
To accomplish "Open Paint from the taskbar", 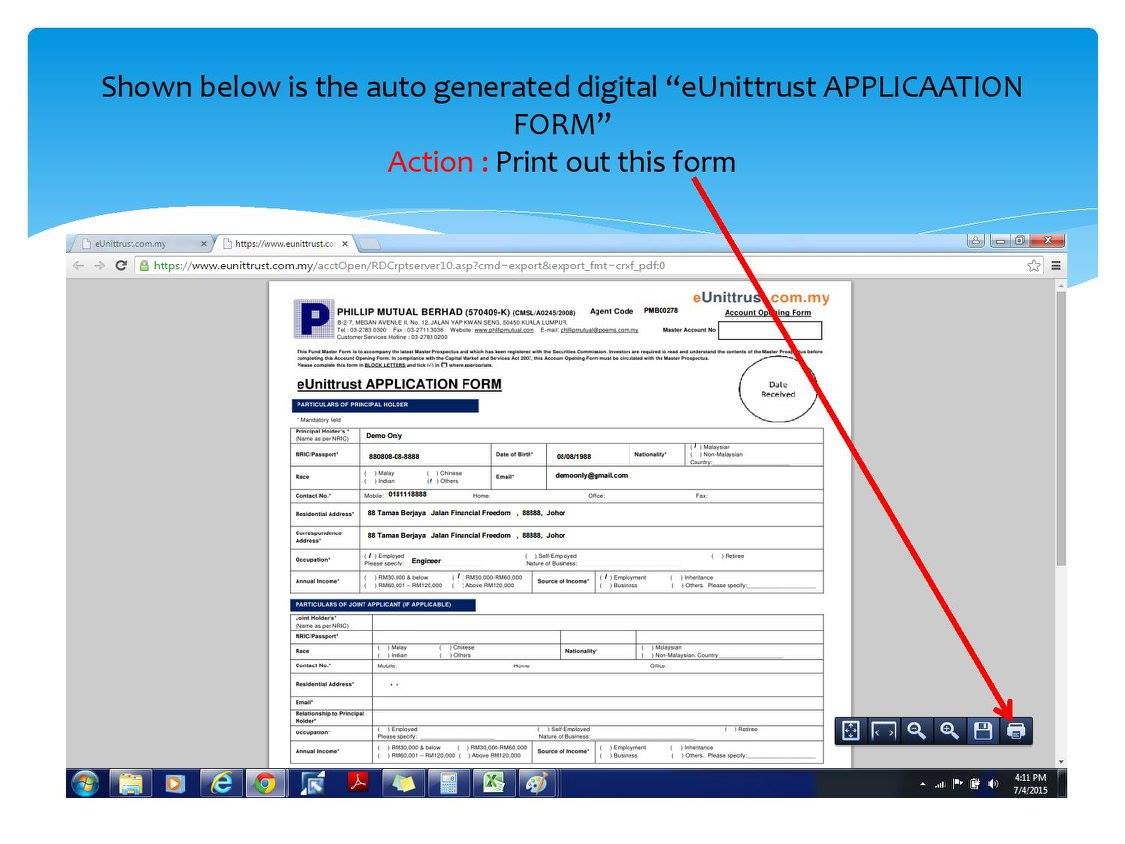I will 537,784.
